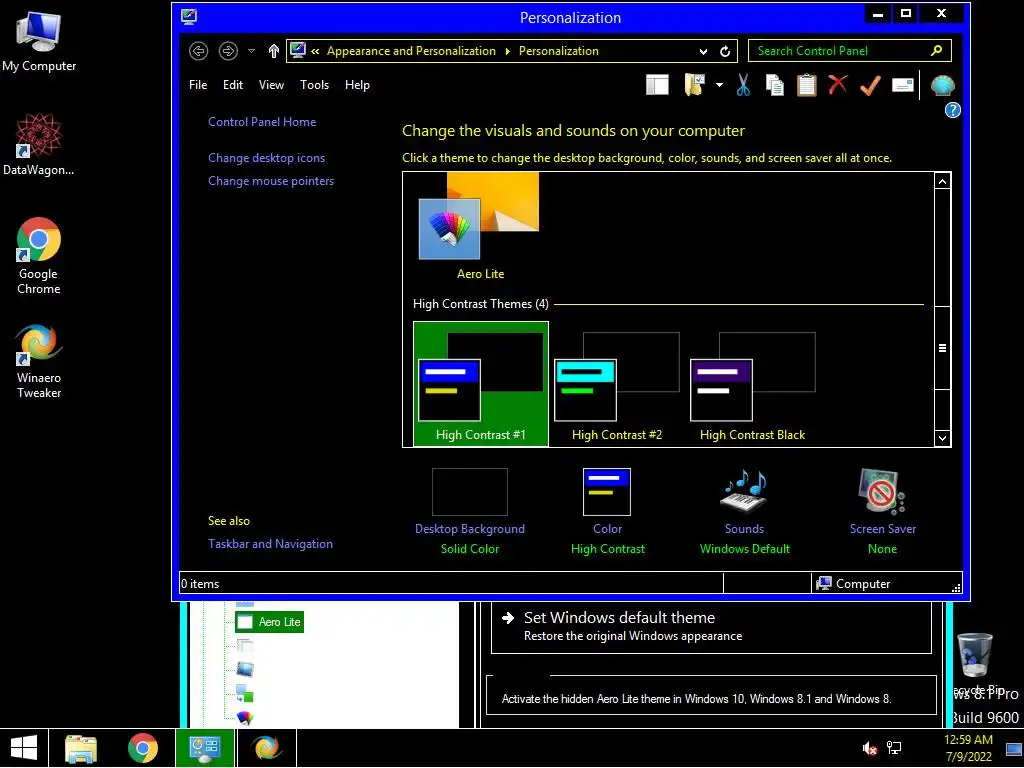This screenshot has width=1024, height=768.
Task: Open the Tools menu
Action: point(314,85)
